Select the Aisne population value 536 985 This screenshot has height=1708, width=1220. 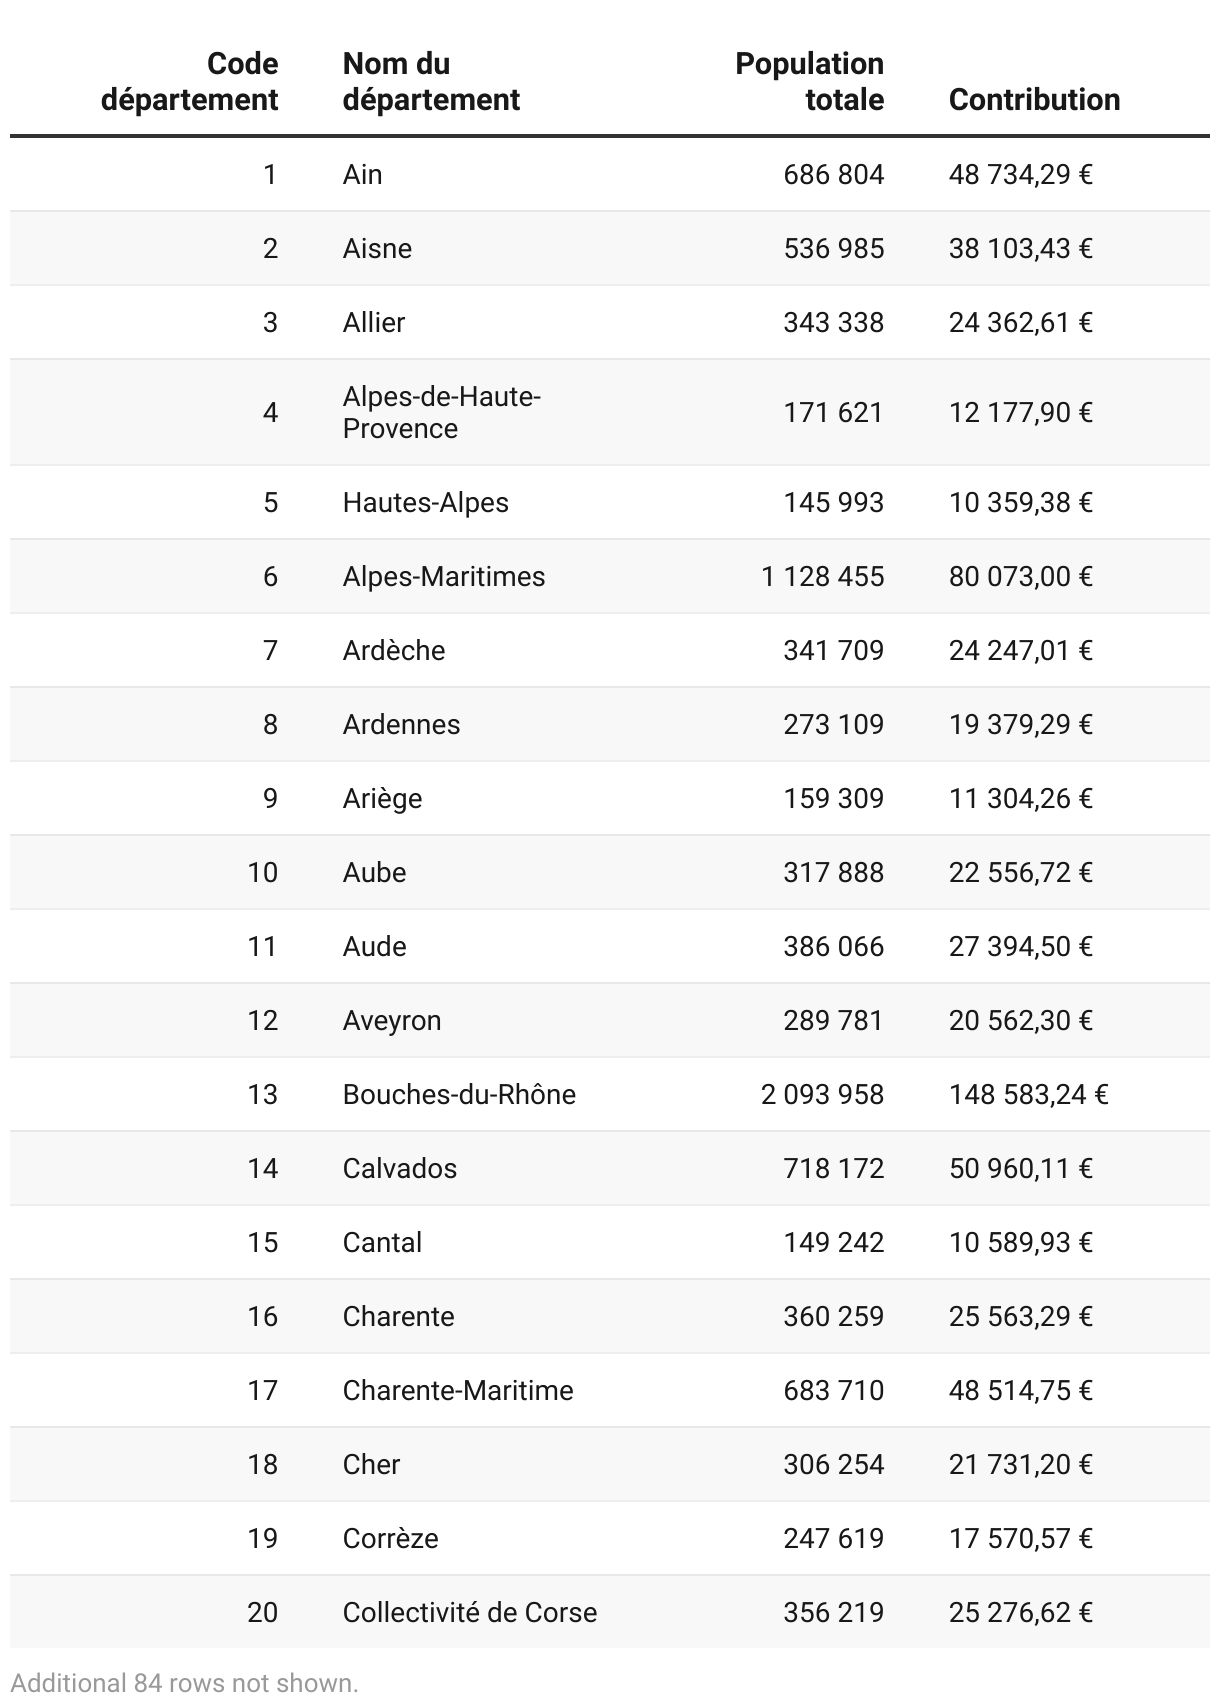(833, 249)
